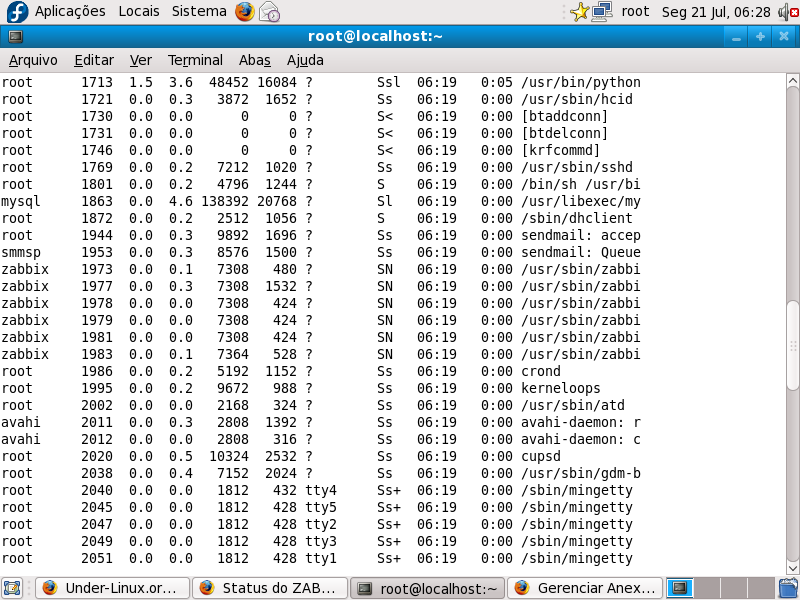Click the star update notification icon
The image size is (800, 600).
[580, 12]
